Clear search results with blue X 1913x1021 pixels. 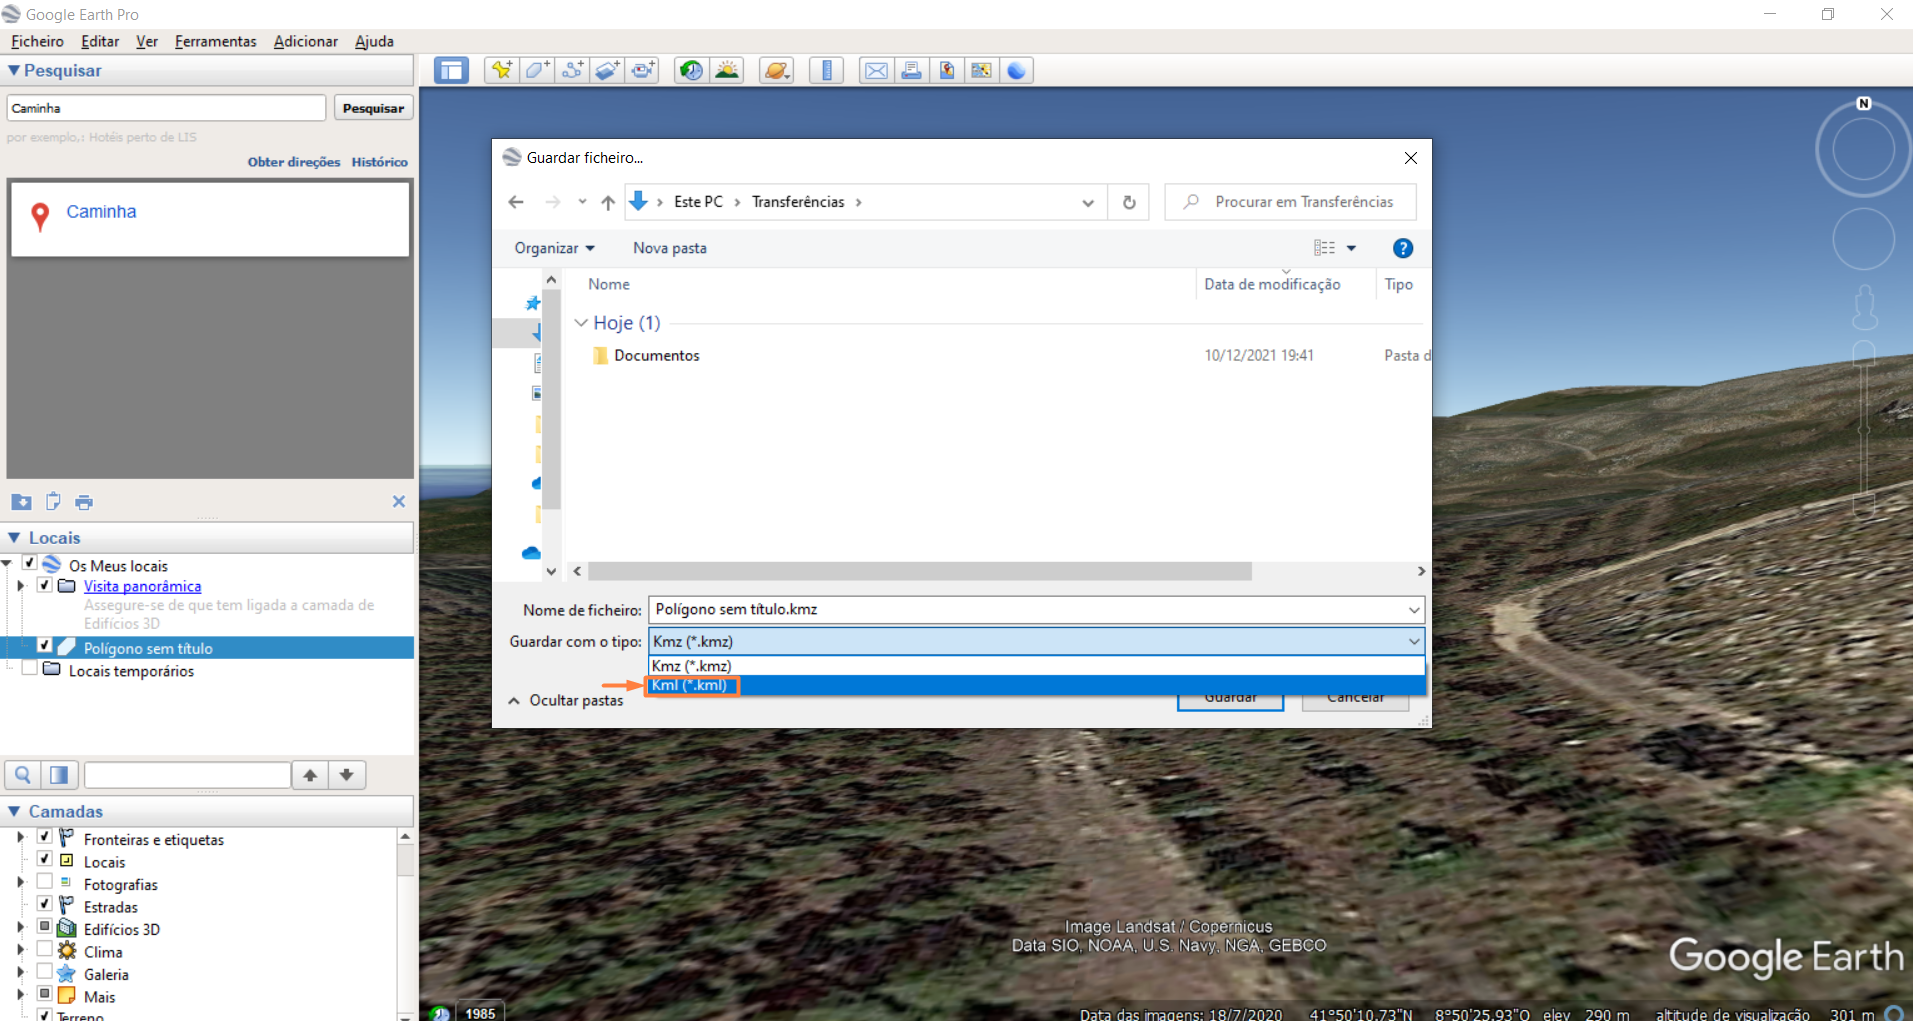399,502
